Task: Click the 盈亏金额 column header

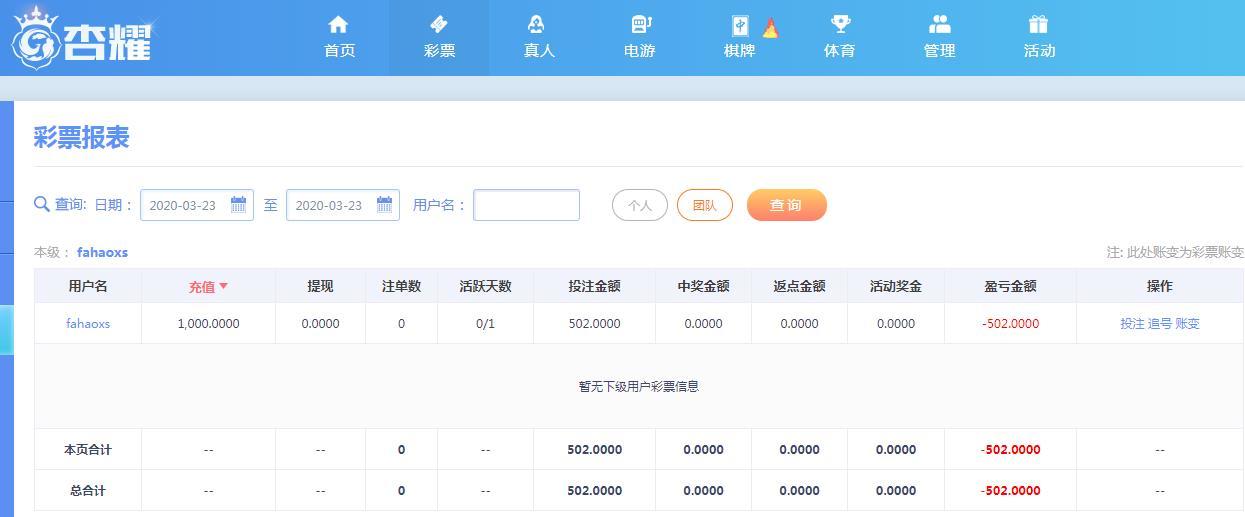Action: tap(1010, 286)
